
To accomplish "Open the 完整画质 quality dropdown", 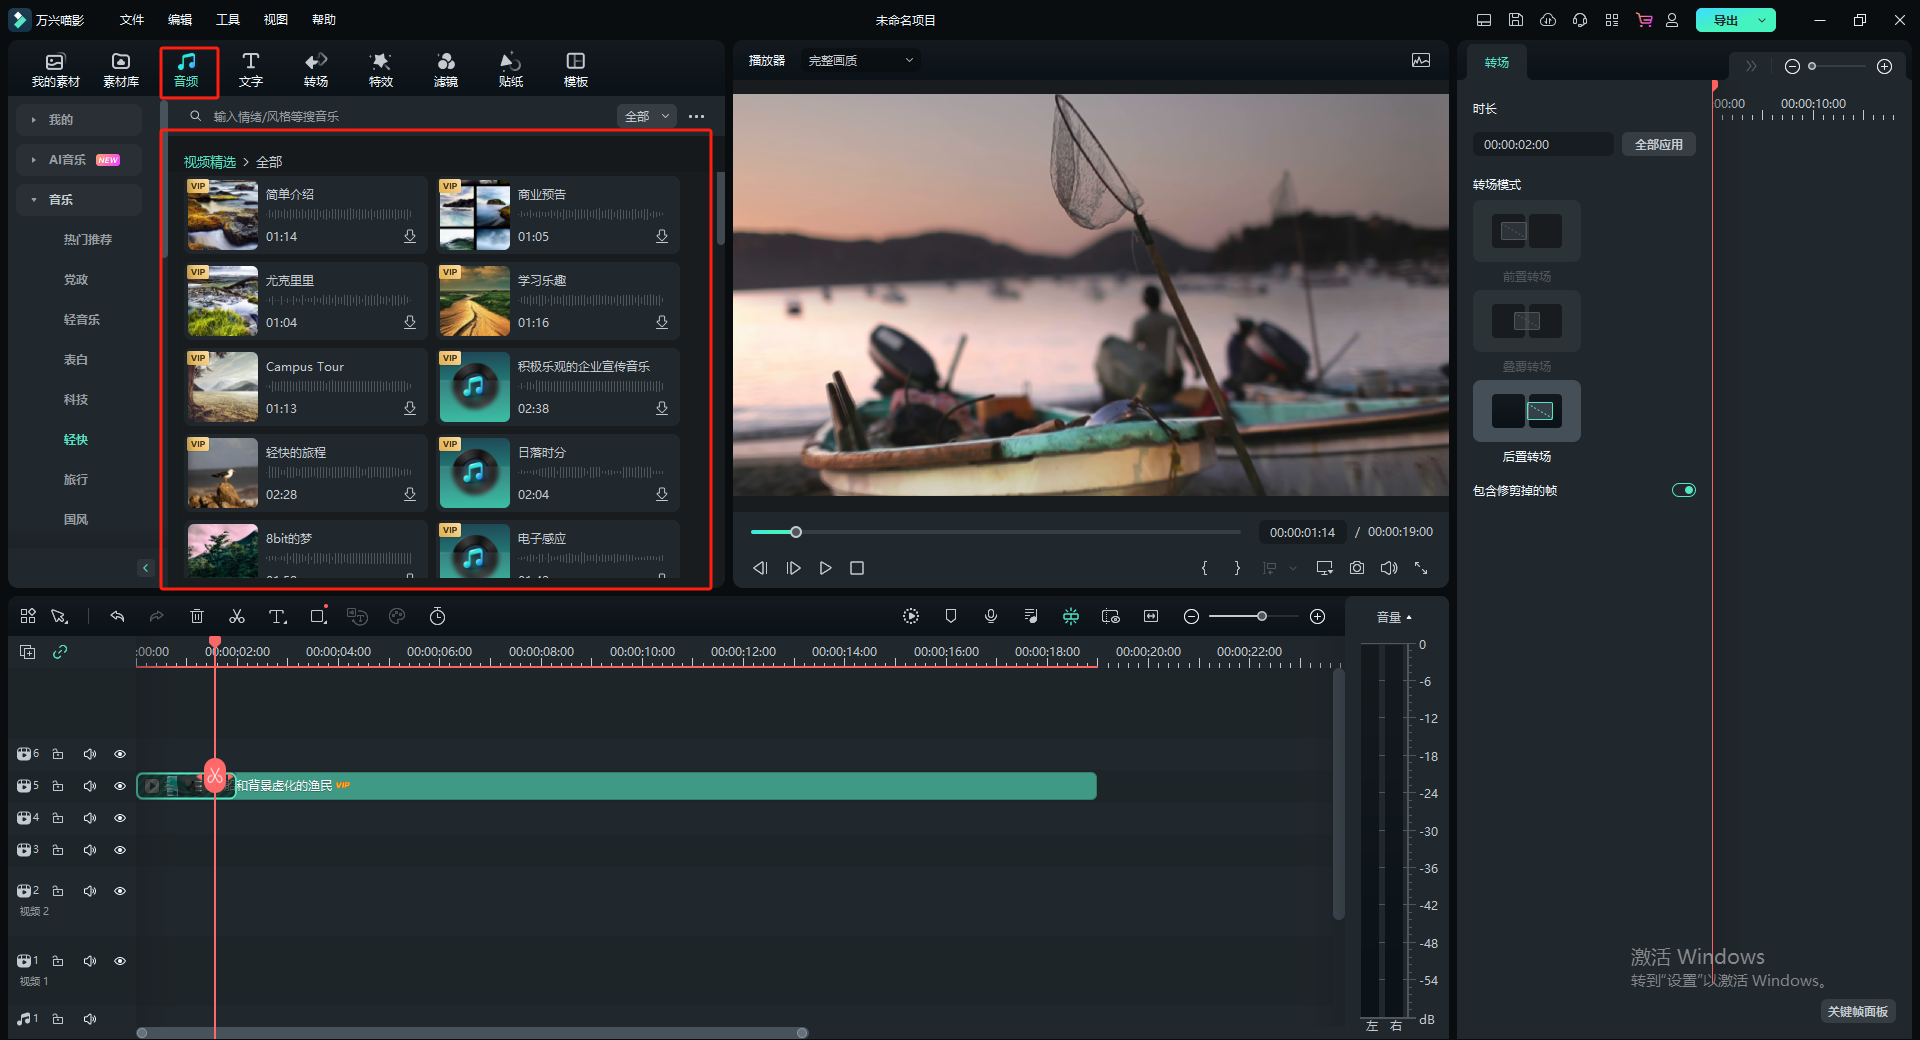I will tap(860, 61).
